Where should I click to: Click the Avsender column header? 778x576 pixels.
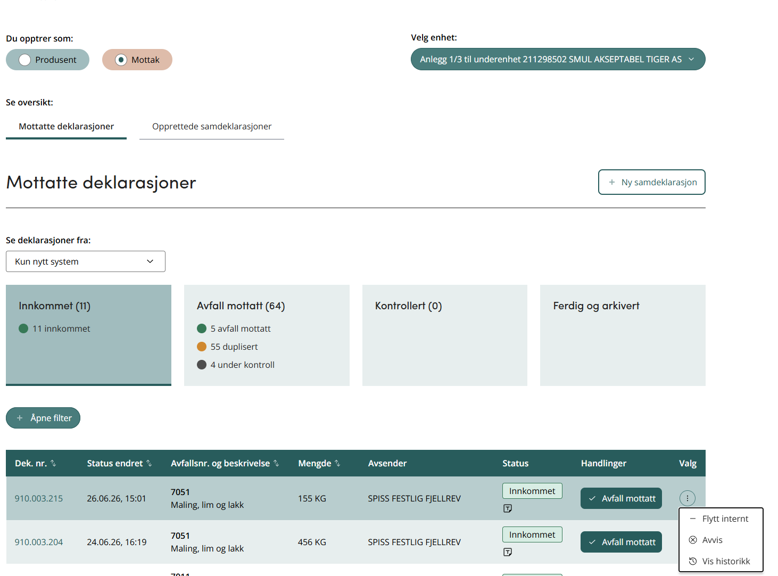387,463
